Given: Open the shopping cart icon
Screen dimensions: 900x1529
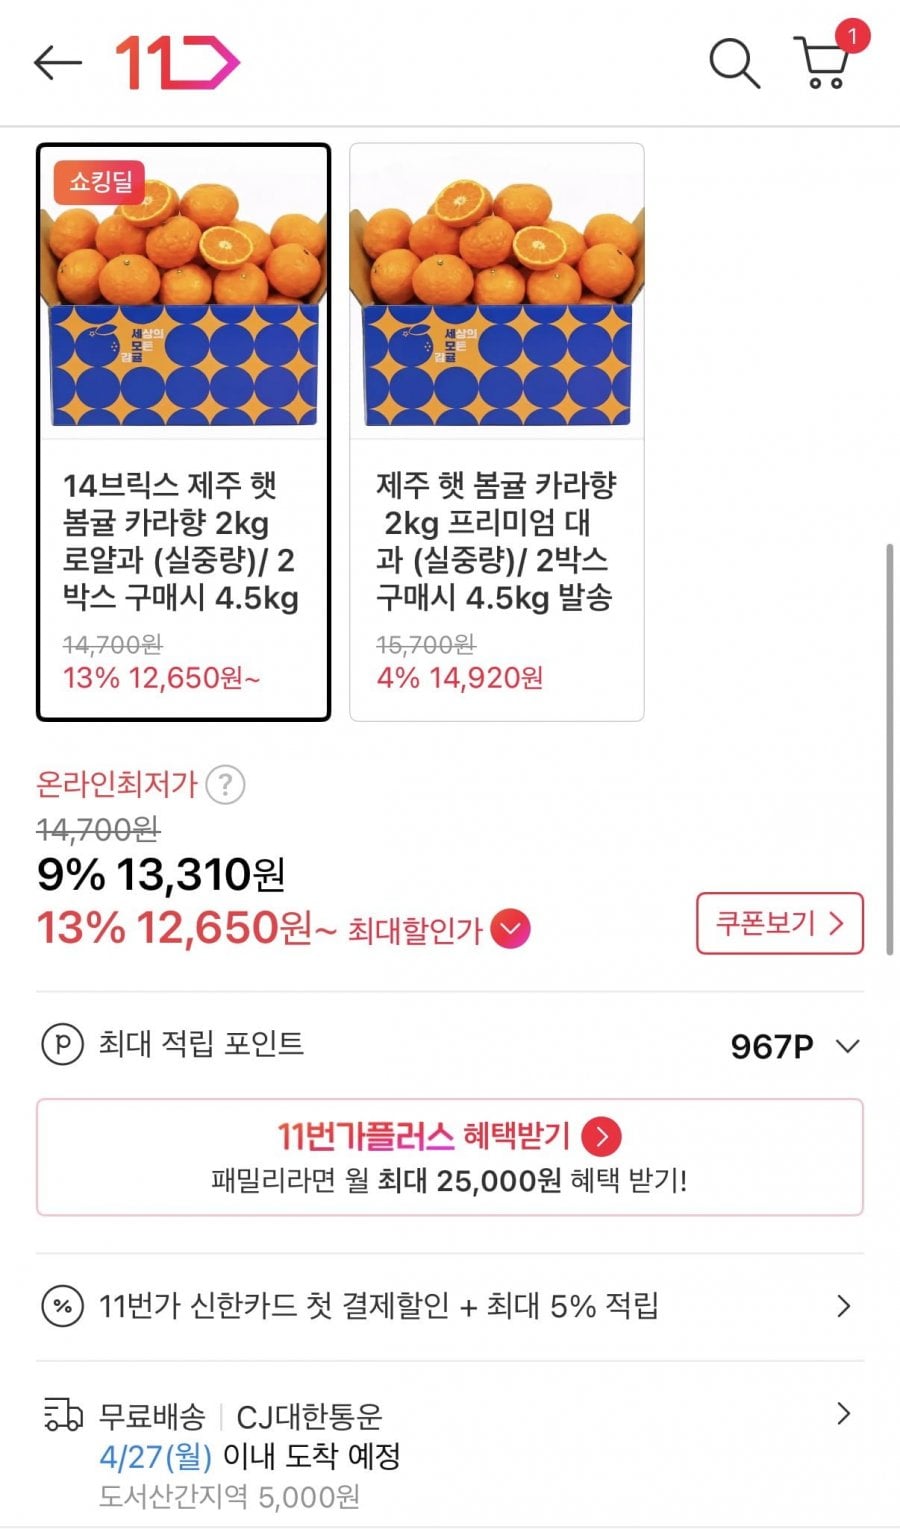Looking at the screenshot, I should pos(823,62).
